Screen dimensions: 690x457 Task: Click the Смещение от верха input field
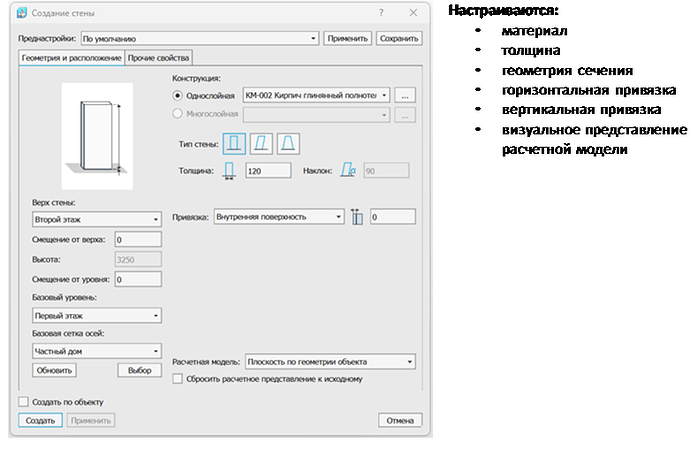point(138,239)
